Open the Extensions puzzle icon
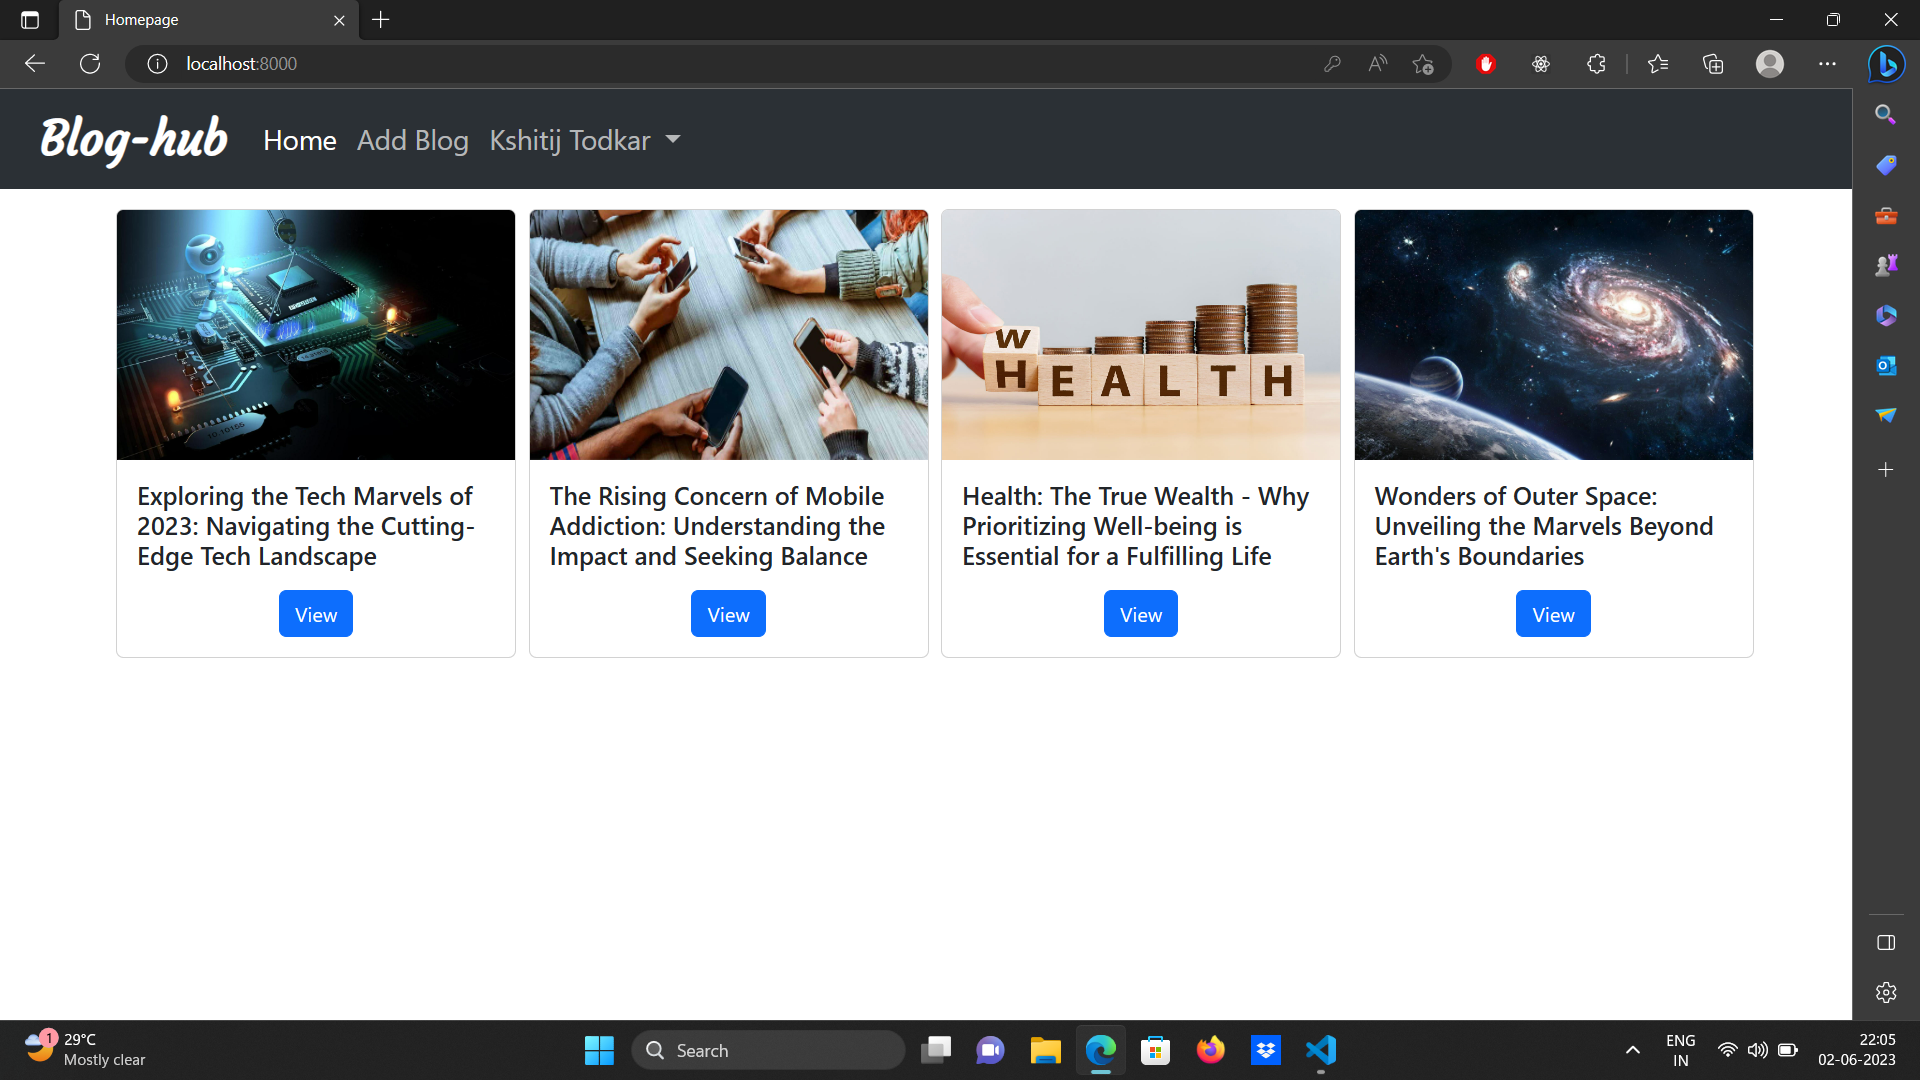1920x1080 pixels. coord(1595,63)
